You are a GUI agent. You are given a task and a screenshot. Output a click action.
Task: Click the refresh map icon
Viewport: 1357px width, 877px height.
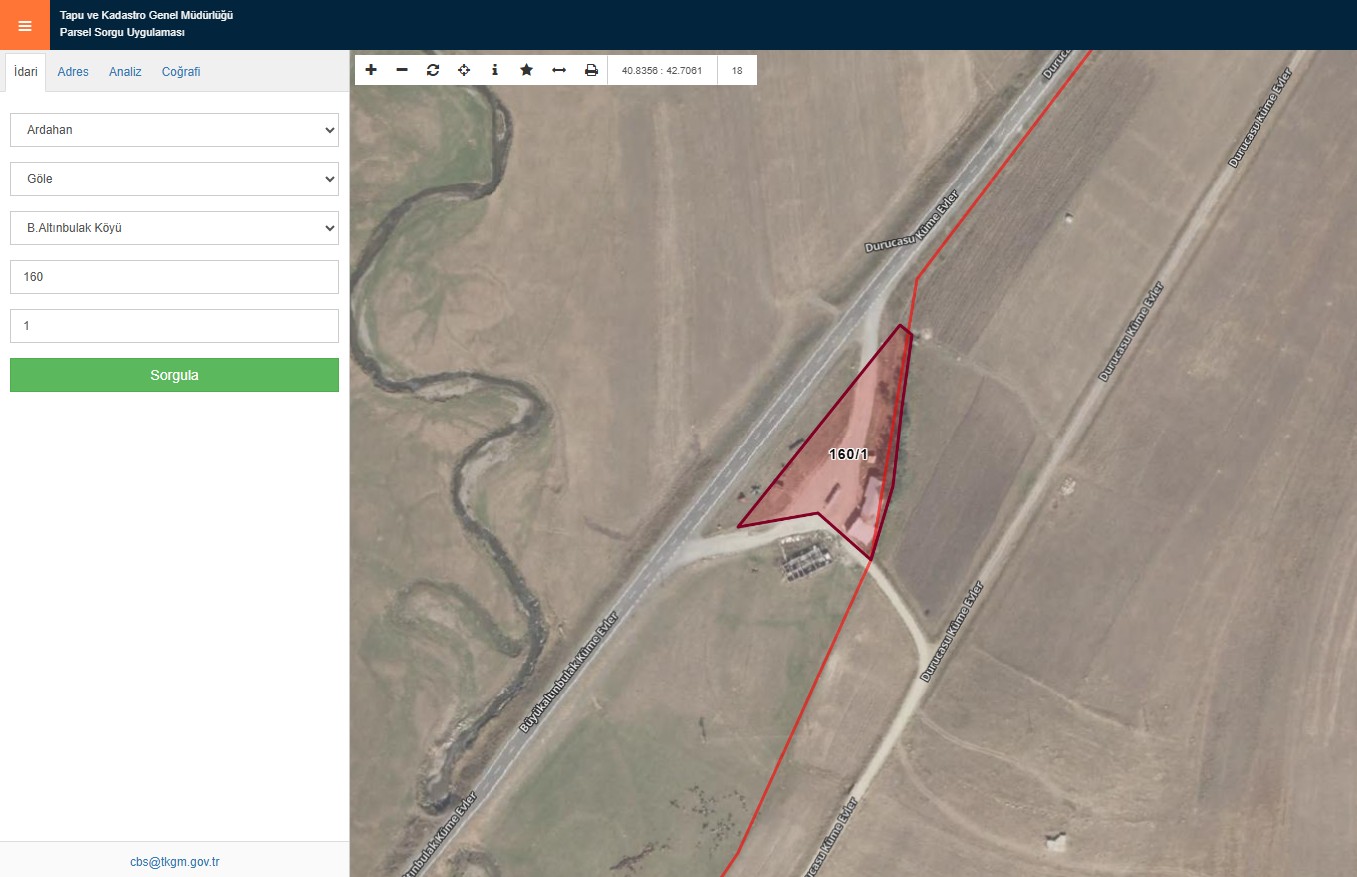click(x=433, y=70)
